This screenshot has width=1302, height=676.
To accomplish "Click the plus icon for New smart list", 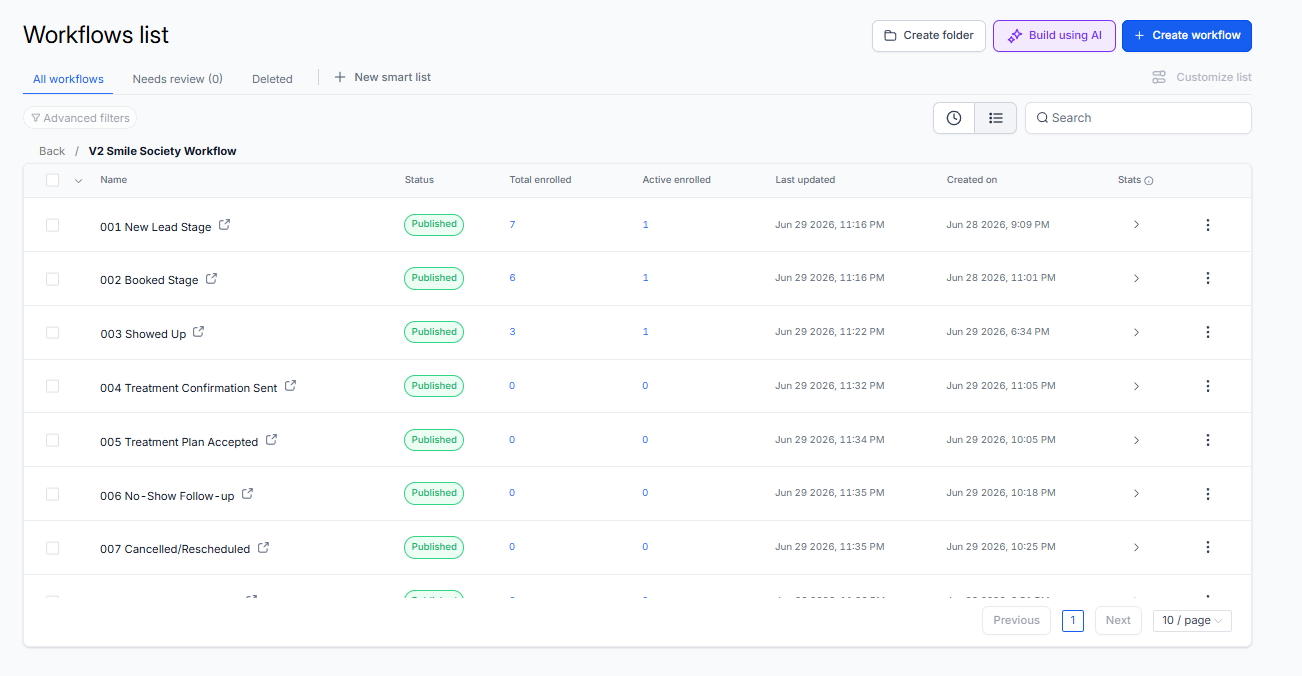I will pos(340,77).
